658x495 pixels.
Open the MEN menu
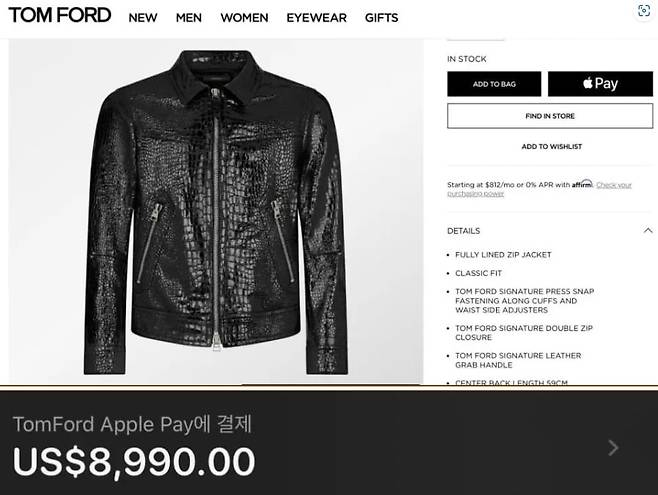click(188, 18)
